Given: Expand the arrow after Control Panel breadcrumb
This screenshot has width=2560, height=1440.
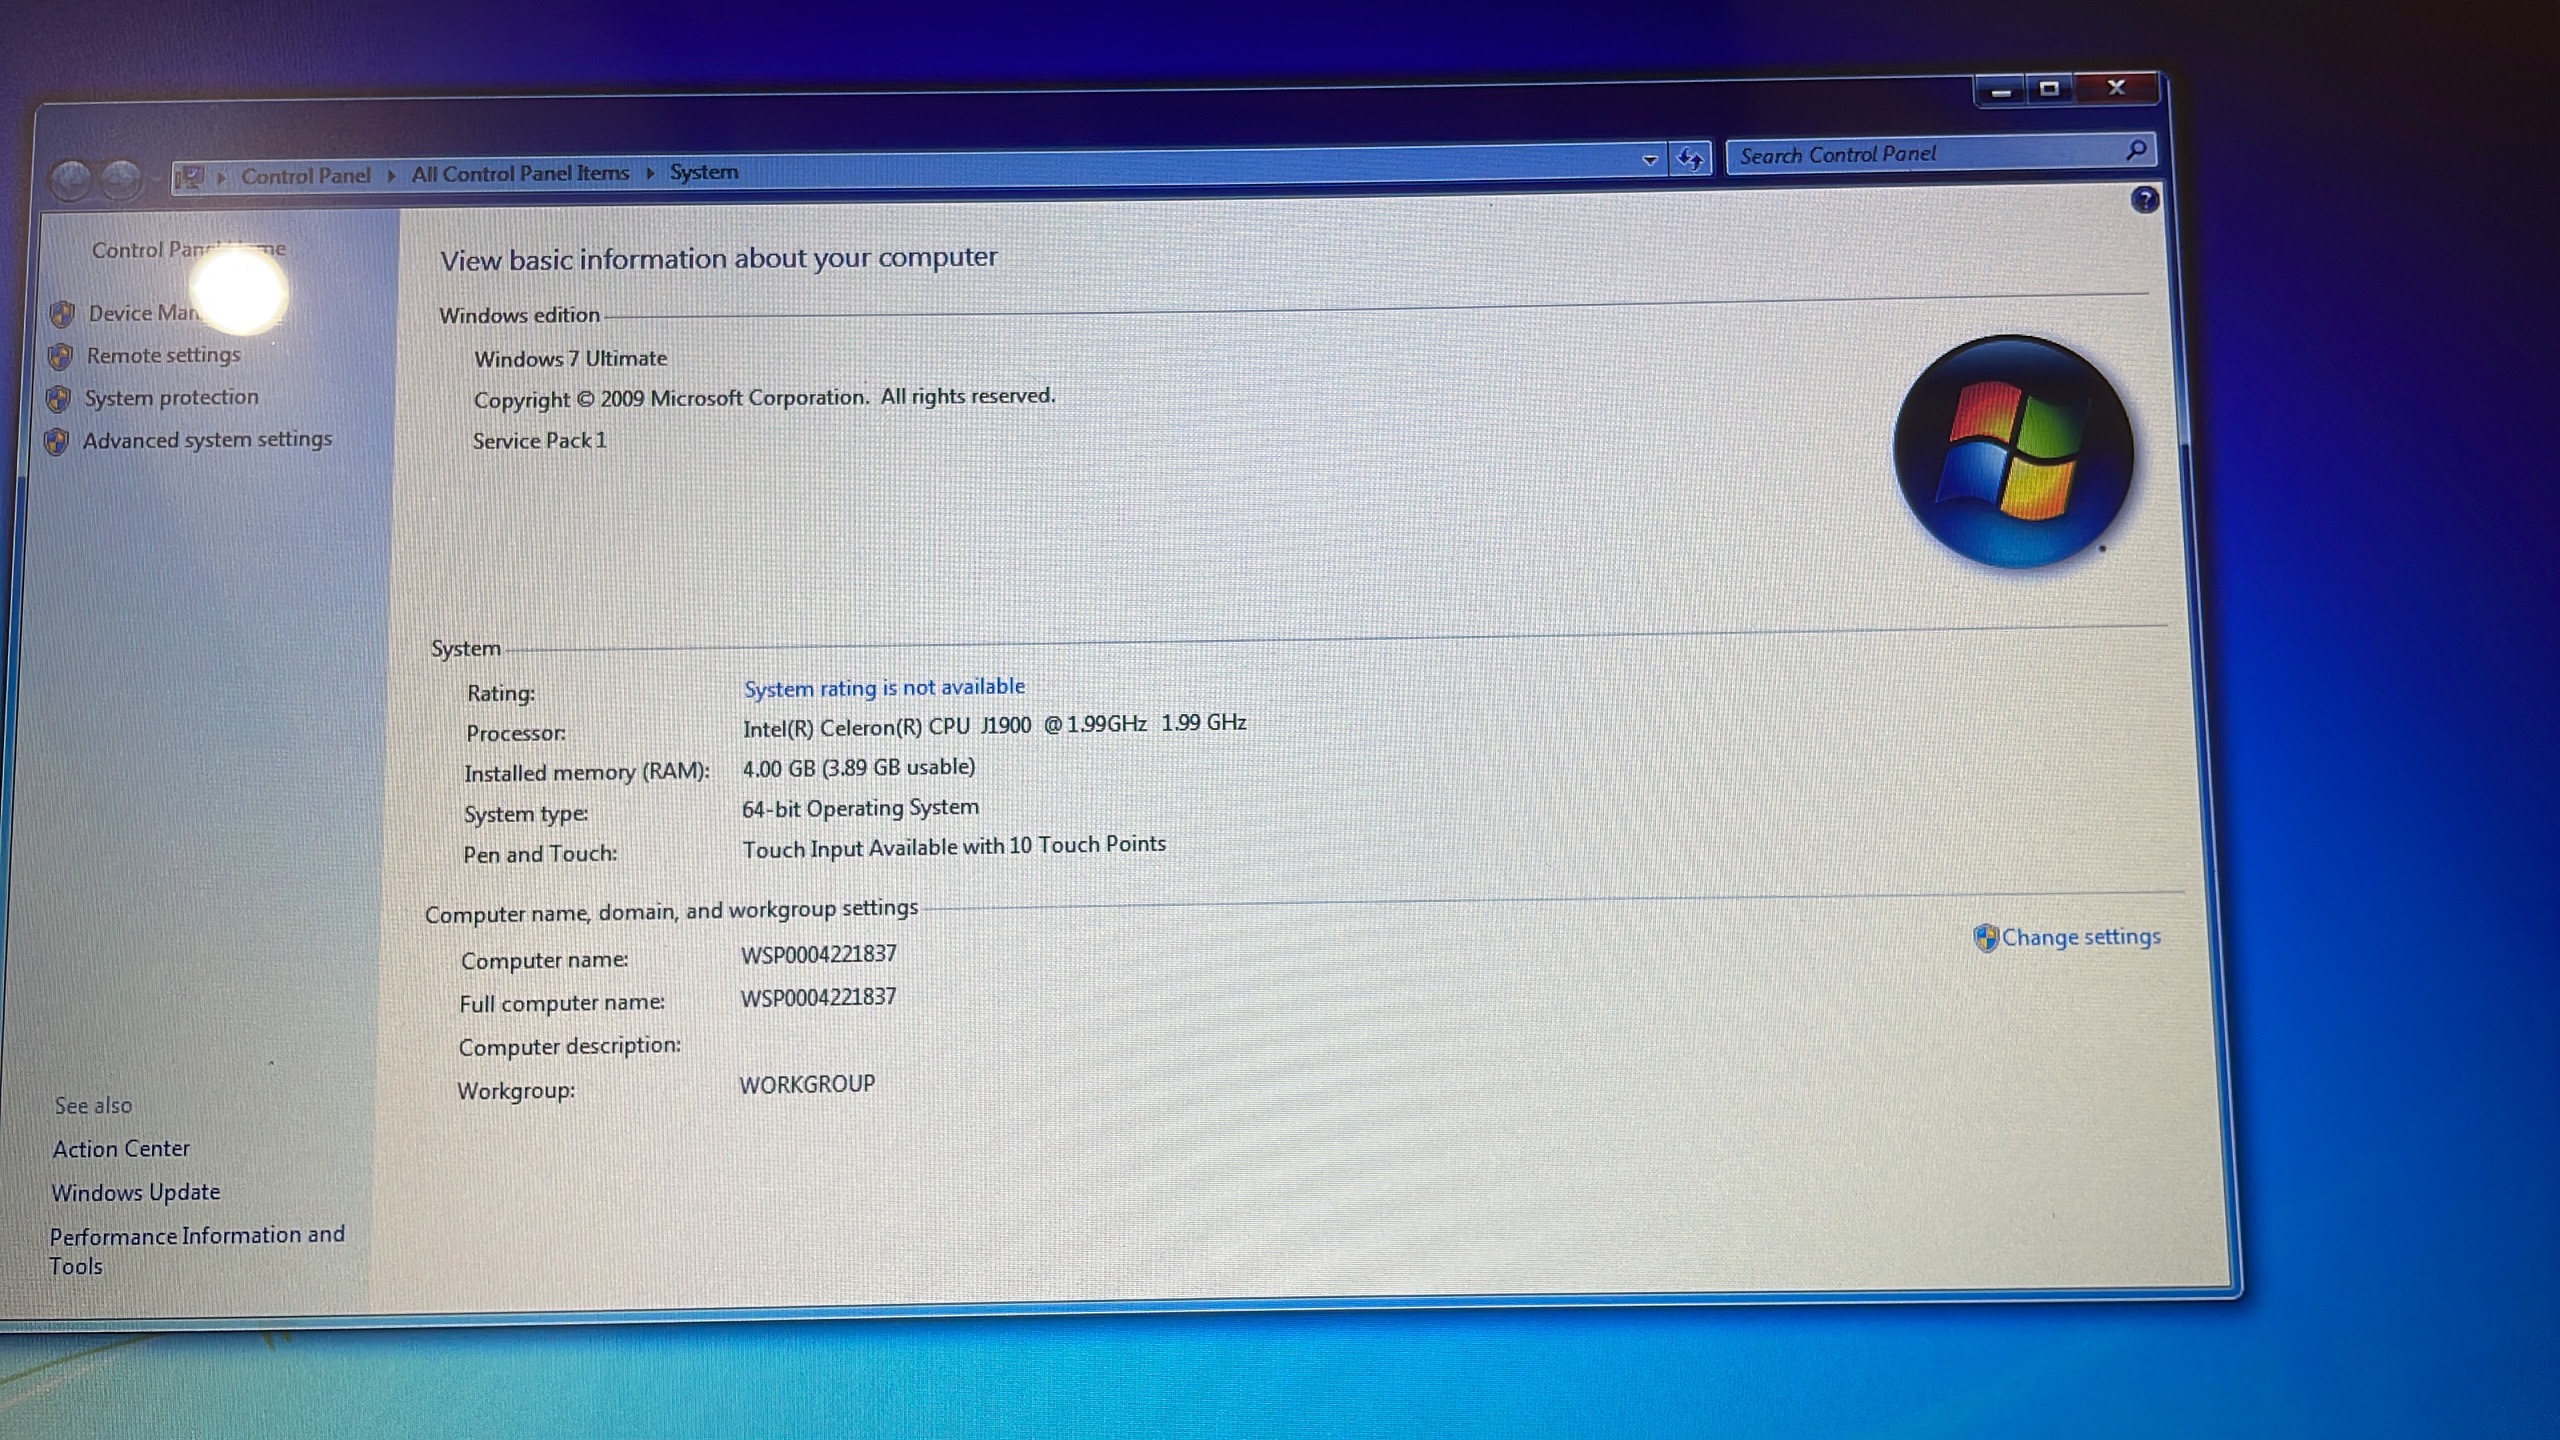Looking at the screenshot, I should click(x=391, y=175).
